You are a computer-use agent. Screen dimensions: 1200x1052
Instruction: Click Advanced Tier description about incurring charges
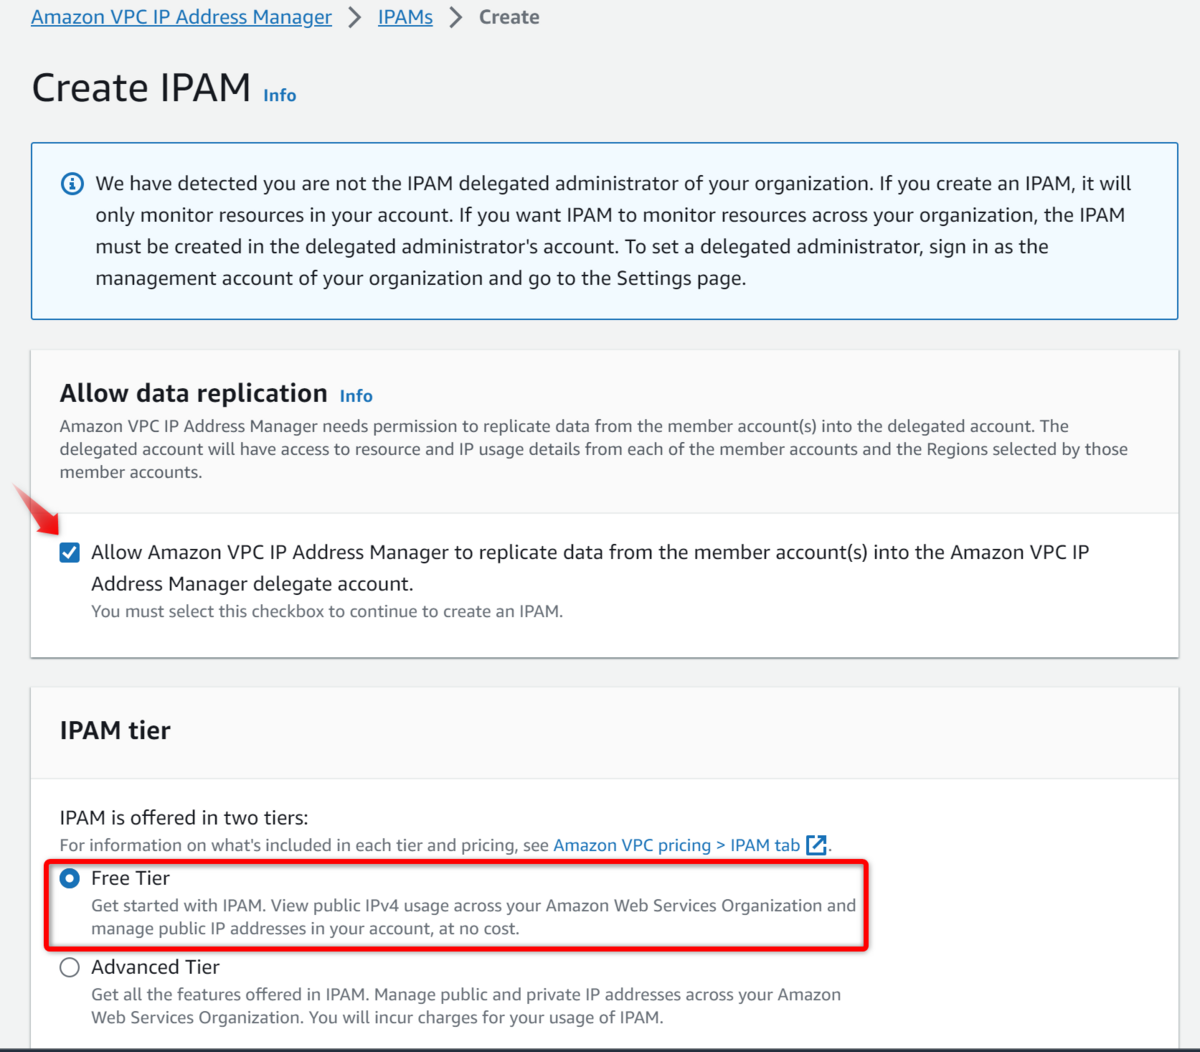(x=466, y=1006)
